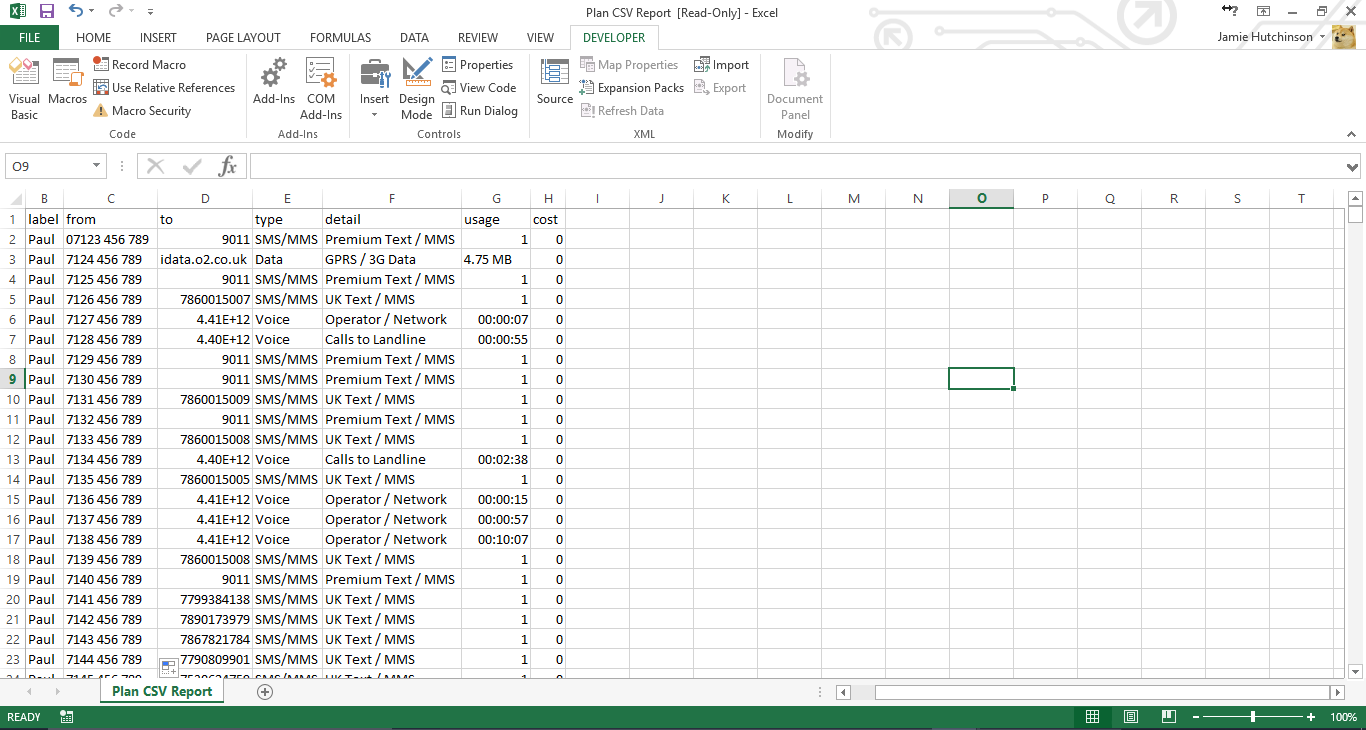Open control Properties
The width and height of the screenshot is (1366, 730).
pyautogui.click(x=478, y=65)
